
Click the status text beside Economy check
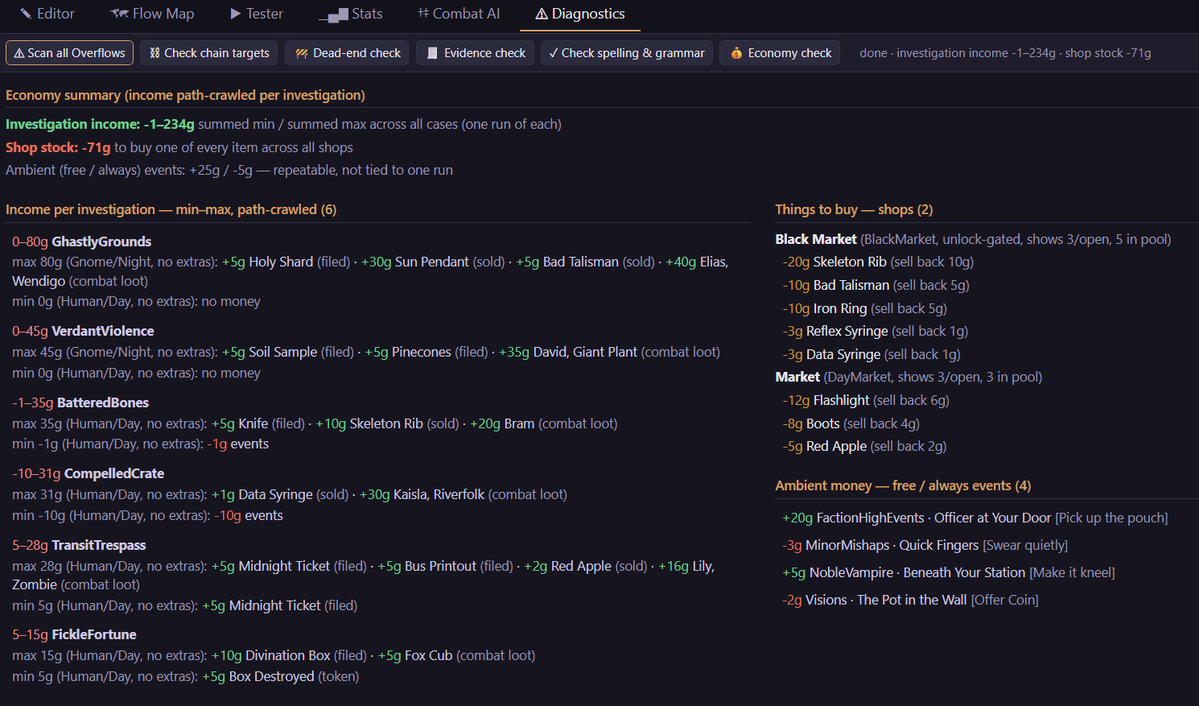pyautogui.click(x=1005, y=53)
